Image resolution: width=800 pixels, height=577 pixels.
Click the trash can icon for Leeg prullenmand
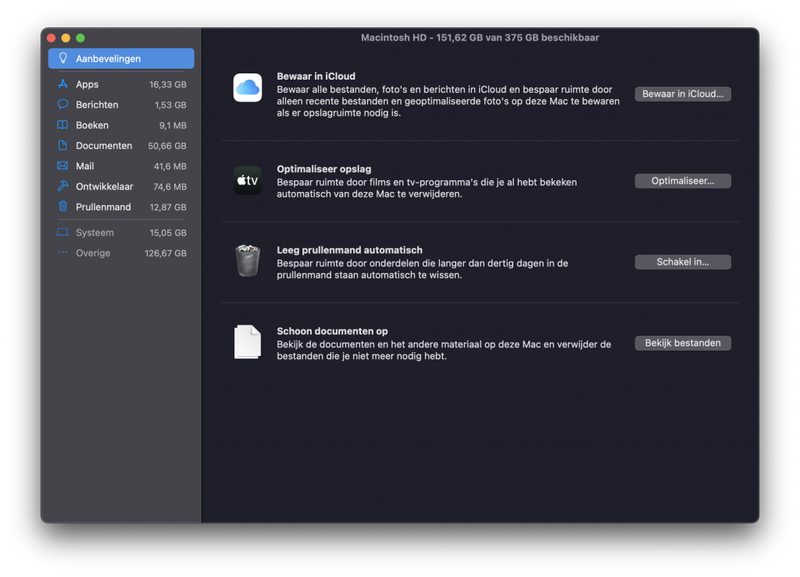pyautogui.click(x=247, y=261)
